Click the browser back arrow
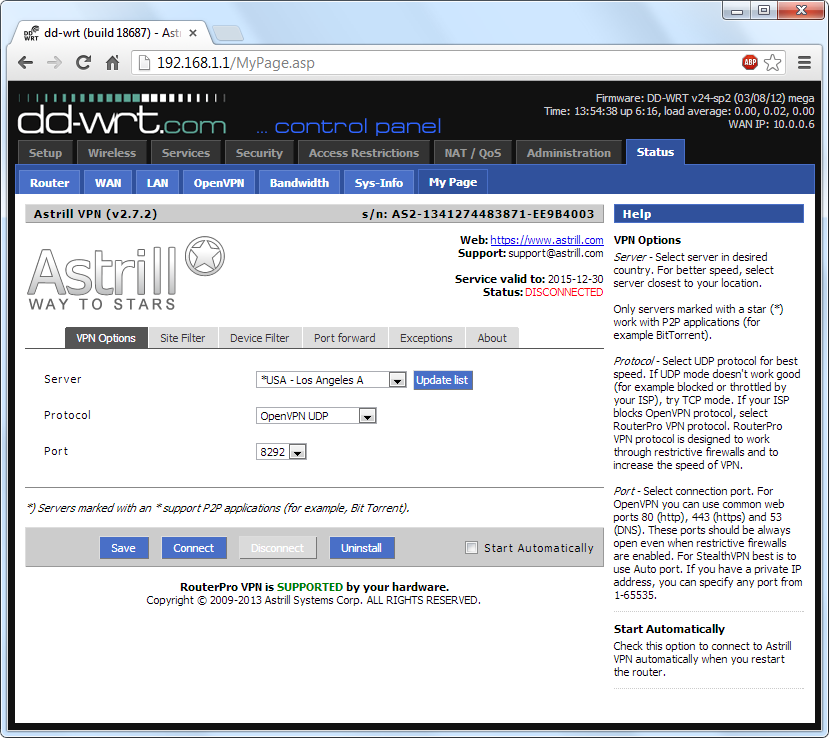Screen dimensions: 829x738 [25, 63]
